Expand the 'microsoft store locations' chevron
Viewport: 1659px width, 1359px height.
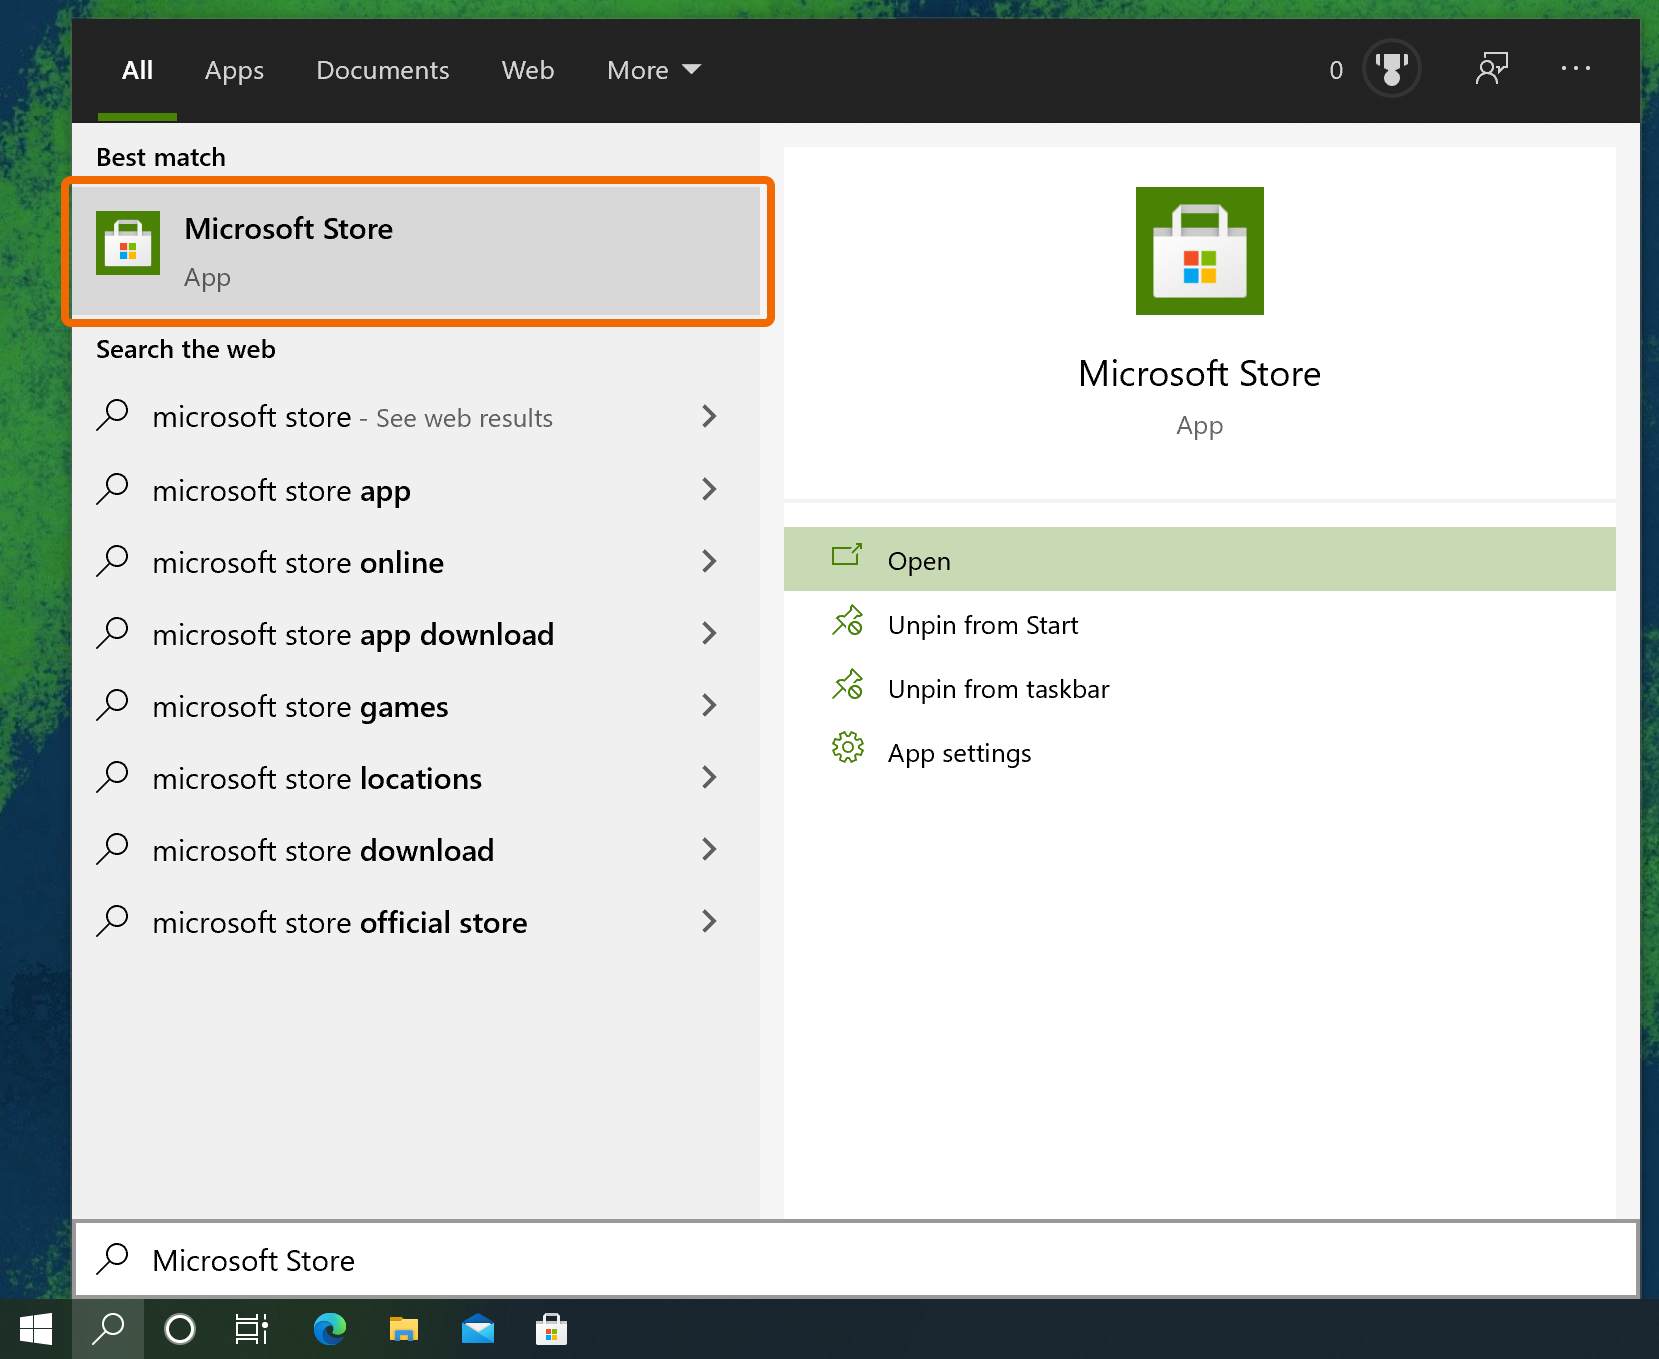709,777
